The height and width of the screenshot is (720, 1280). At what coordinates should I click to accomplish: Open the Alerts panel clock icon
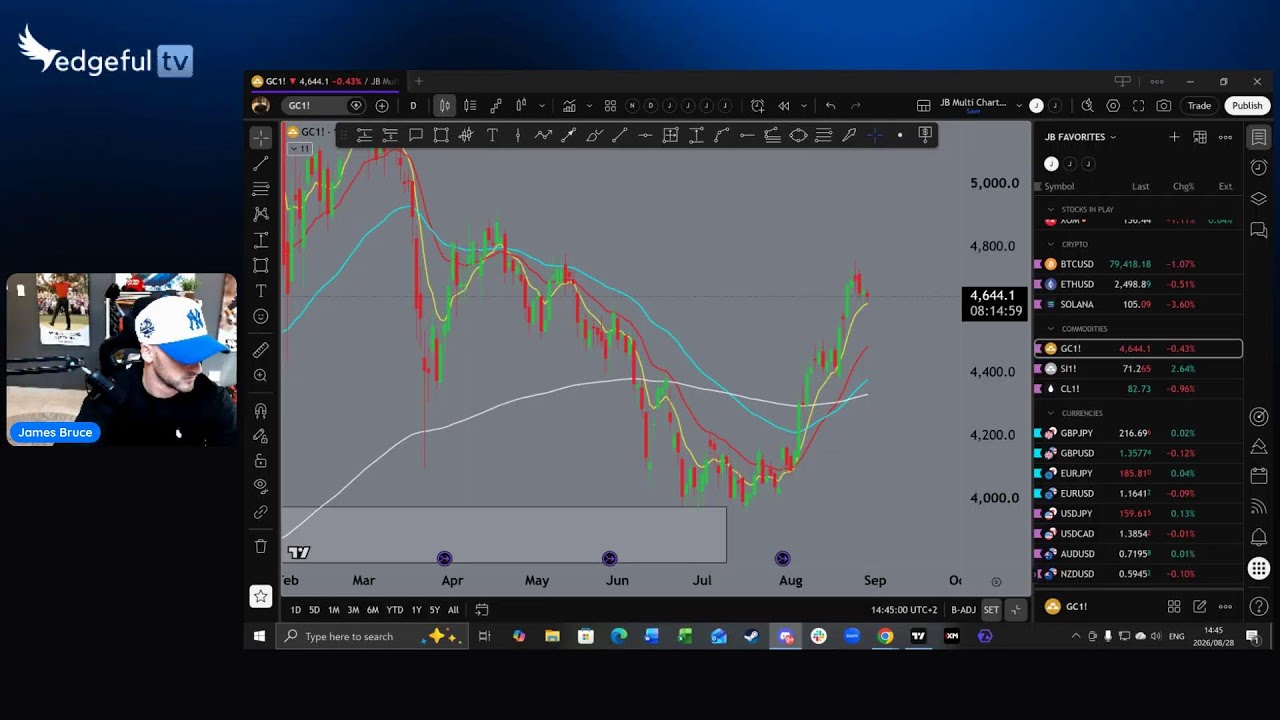1259,167
